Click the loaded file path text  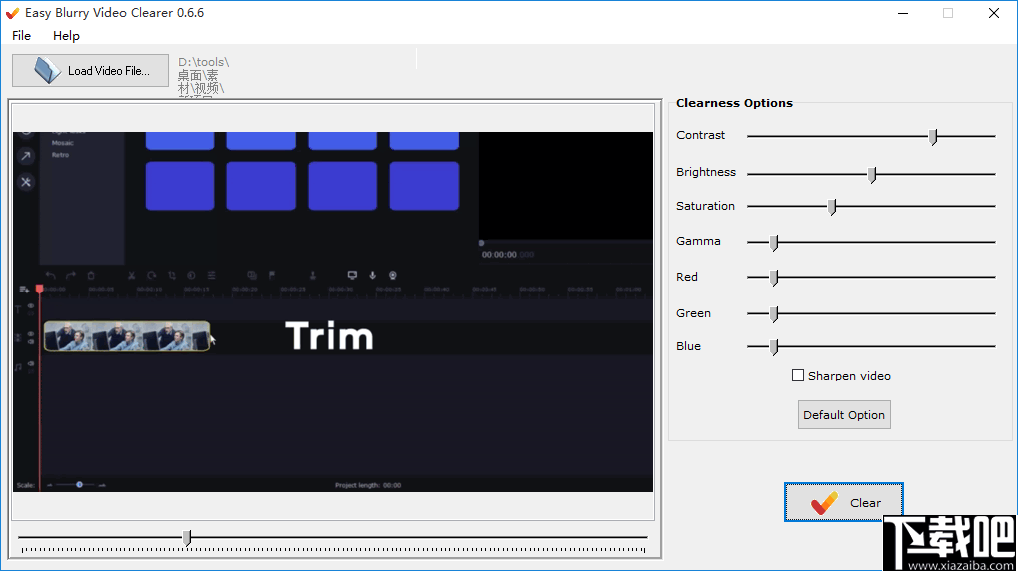point(203,77)
